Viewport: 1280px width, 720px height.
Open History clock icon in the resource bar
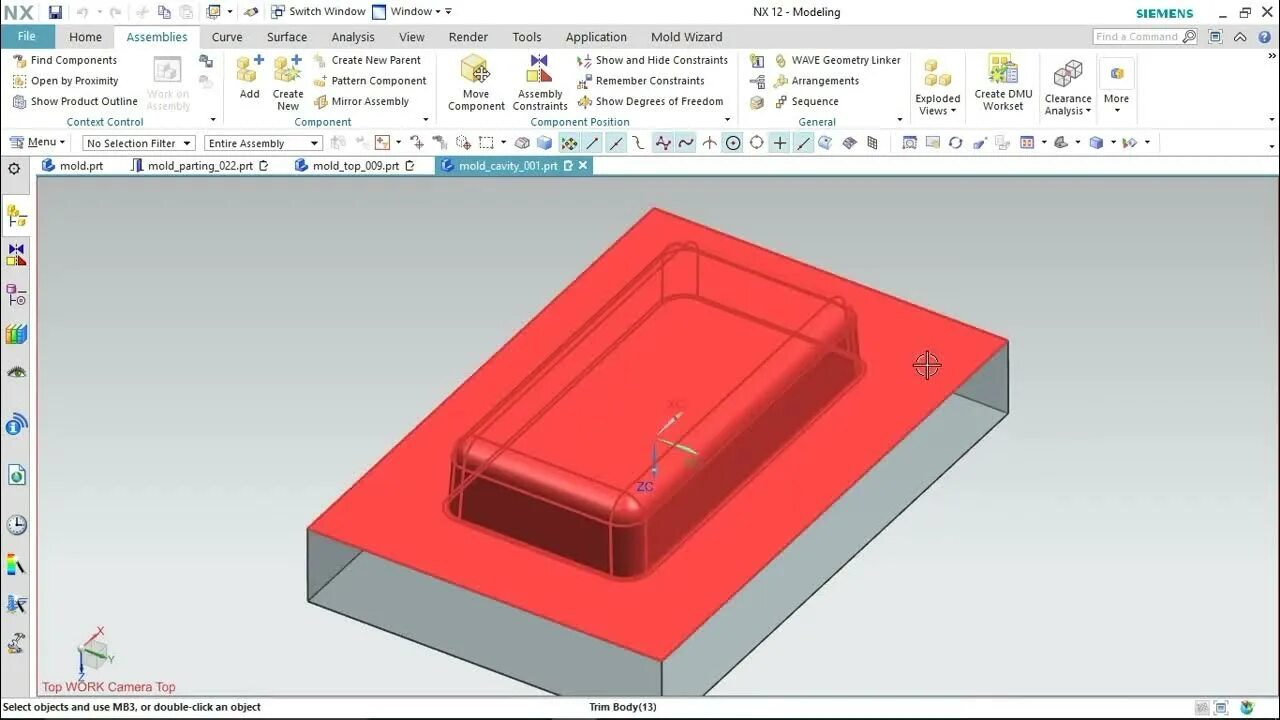[16, 525]
